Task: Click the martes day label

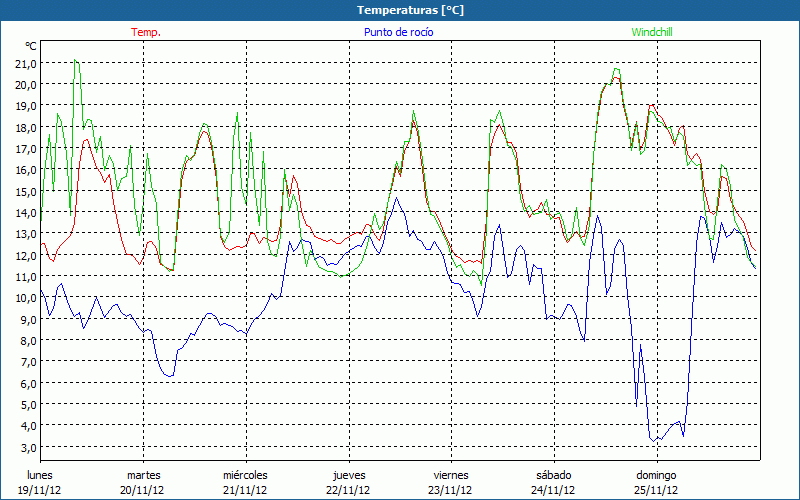Action: coord(143,475)
